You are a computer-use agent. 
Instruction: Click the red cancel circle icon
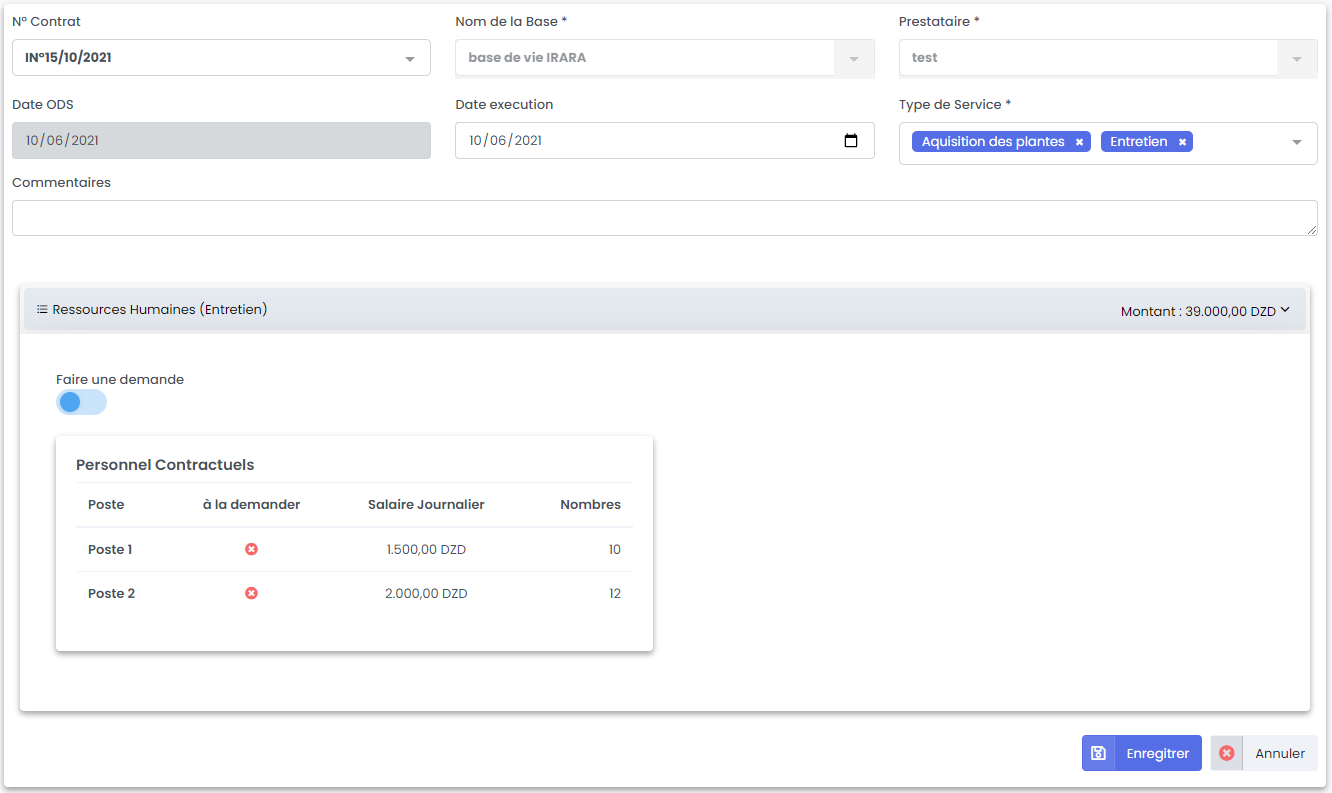[x=1227, y=753]
